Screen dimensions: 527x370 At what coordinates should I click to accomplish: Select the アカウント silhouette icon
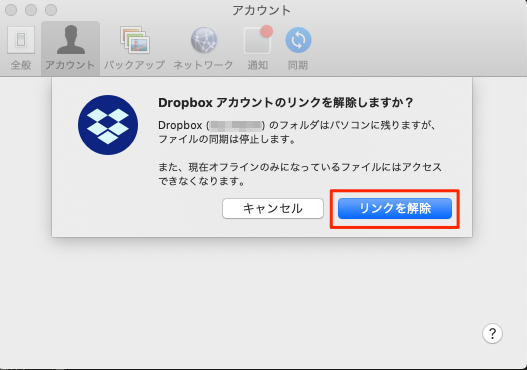click(71, 40)
